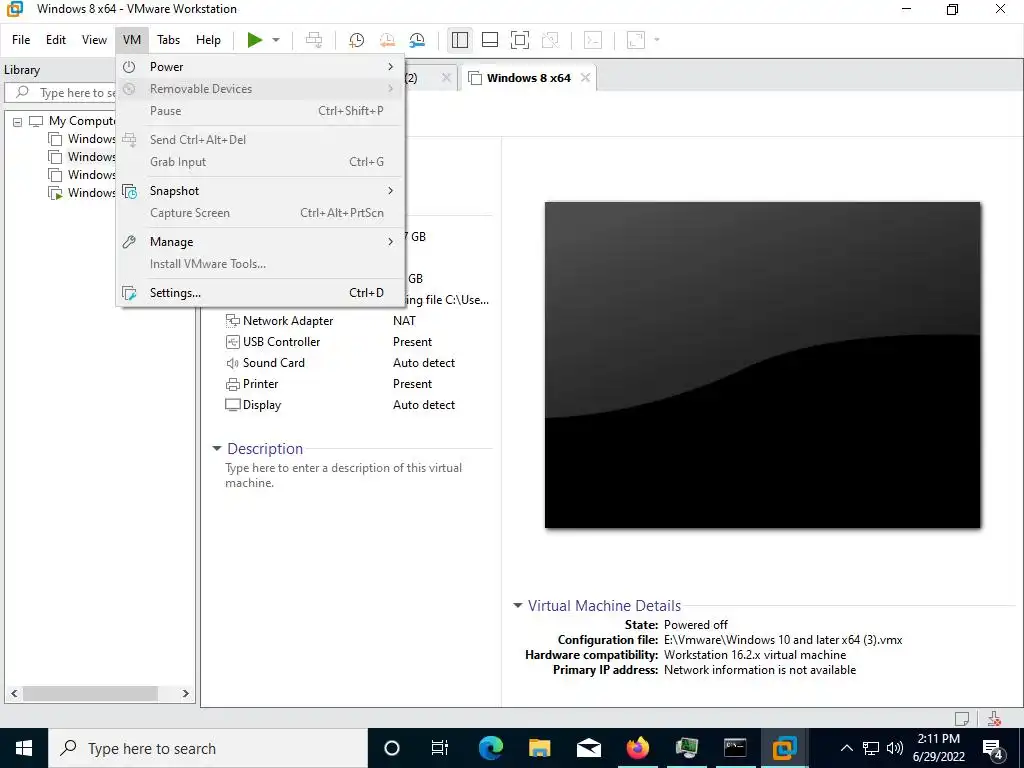The image size is (1024, 768).
Task: Open File Explorer from the taskbar
Action: point(539,748)
